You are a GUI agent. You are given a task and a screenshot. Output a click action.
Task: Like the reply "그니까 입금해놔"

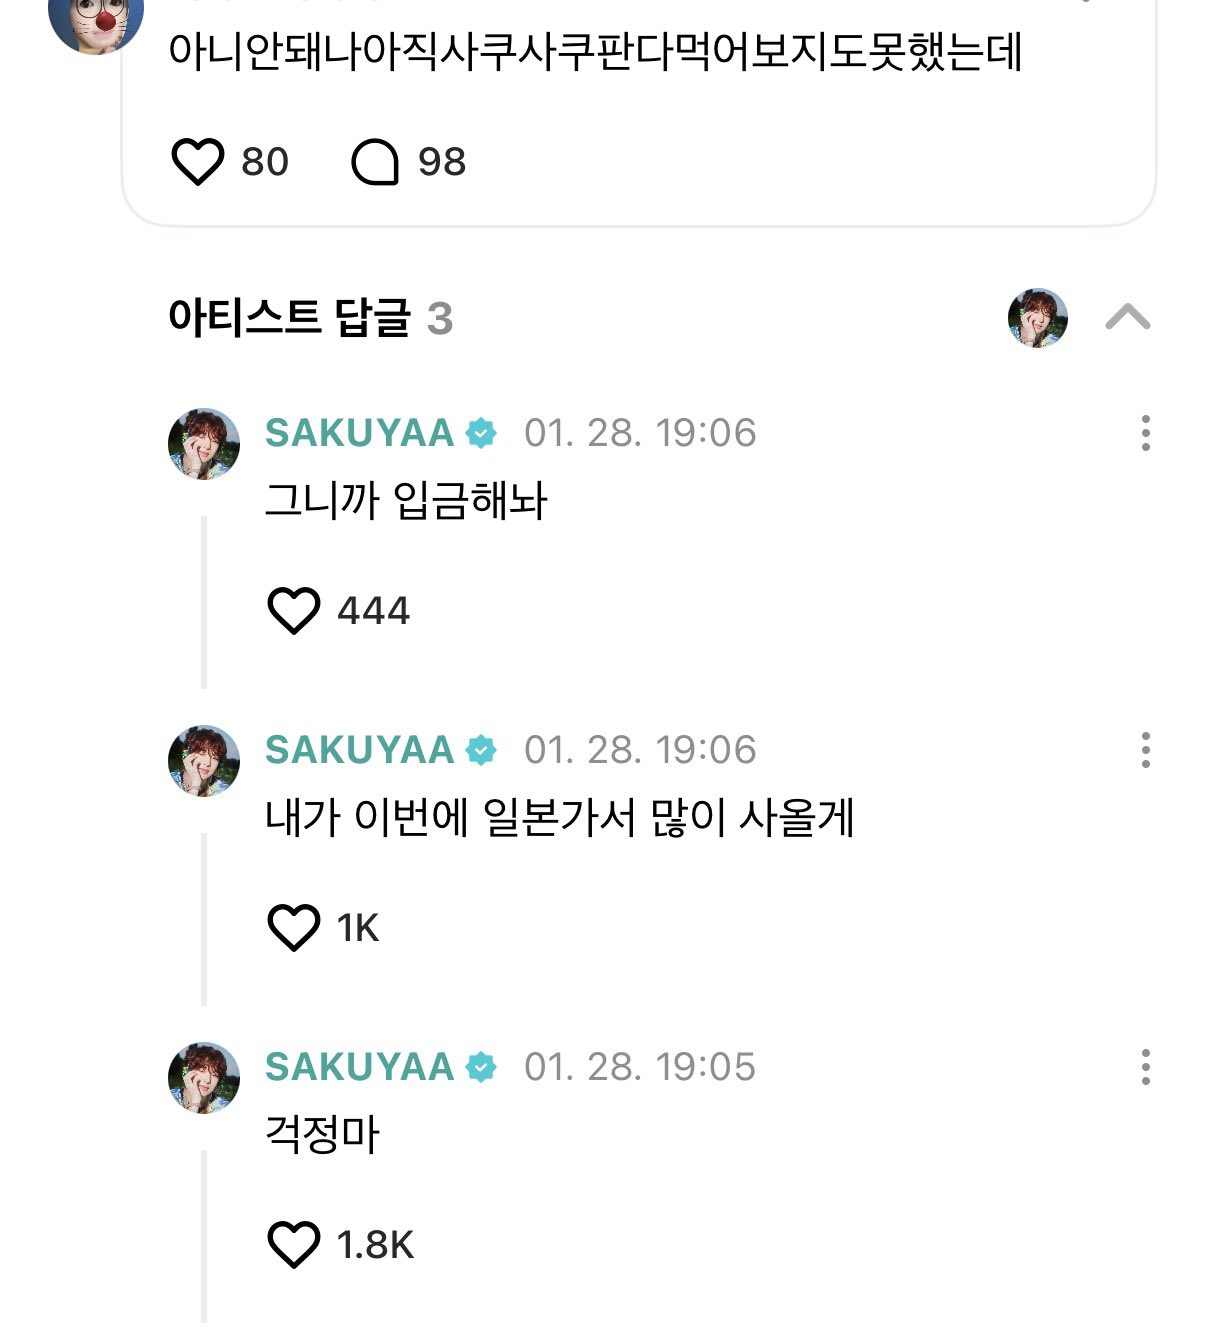(x=294, y=610)
